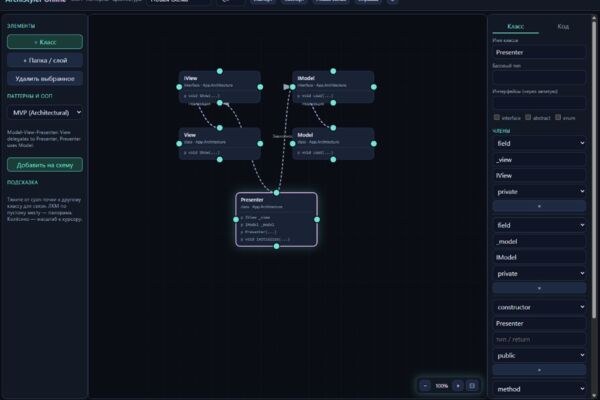Click the top connection port of IModel node
The image size is (600, 400).
(333, 71)
